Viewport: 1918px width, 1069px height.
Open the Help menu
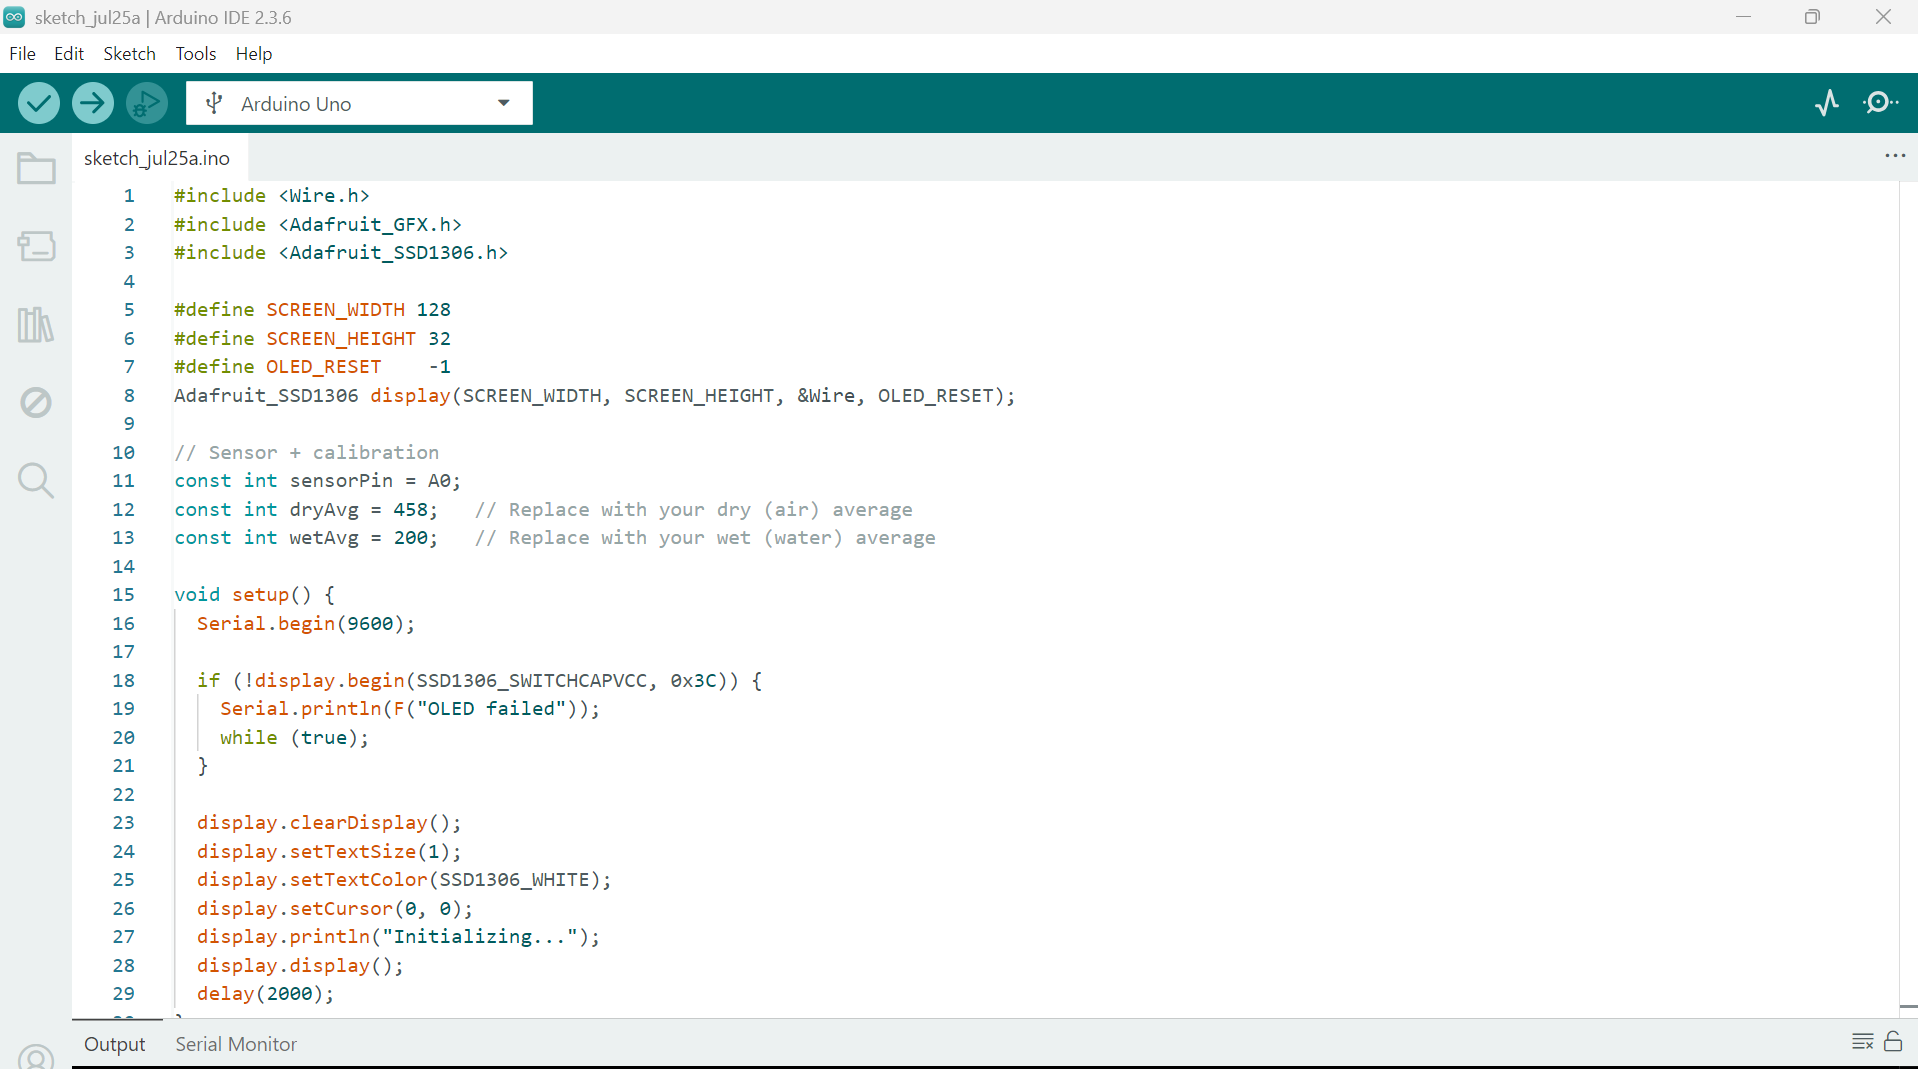(x=254, y=54)
